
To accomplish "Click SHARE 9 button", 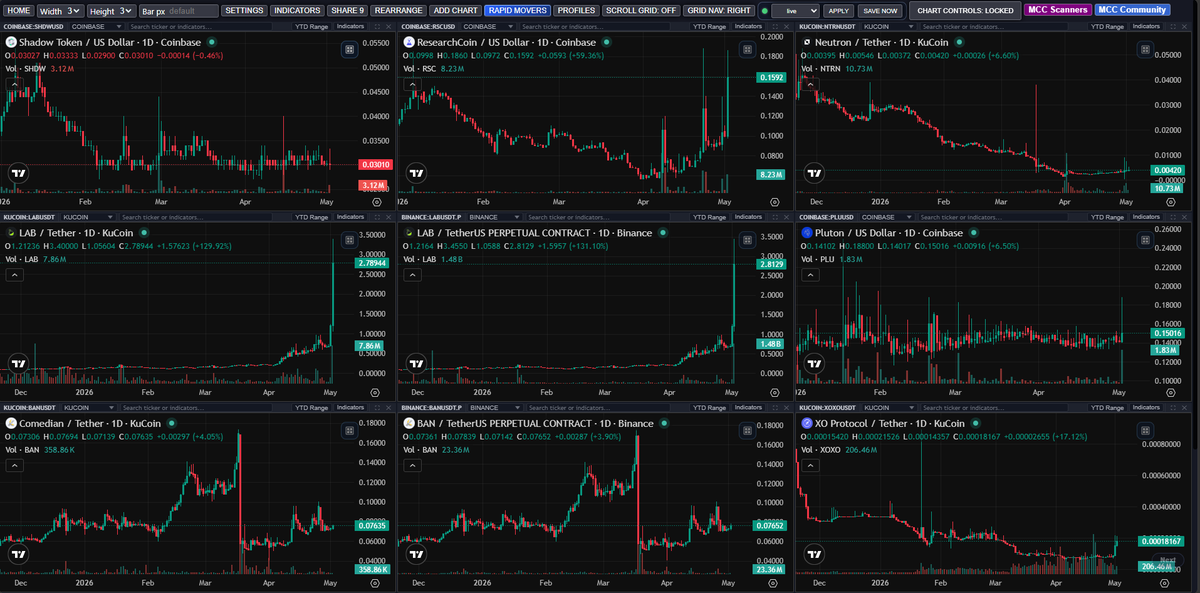I will (347, 10).
